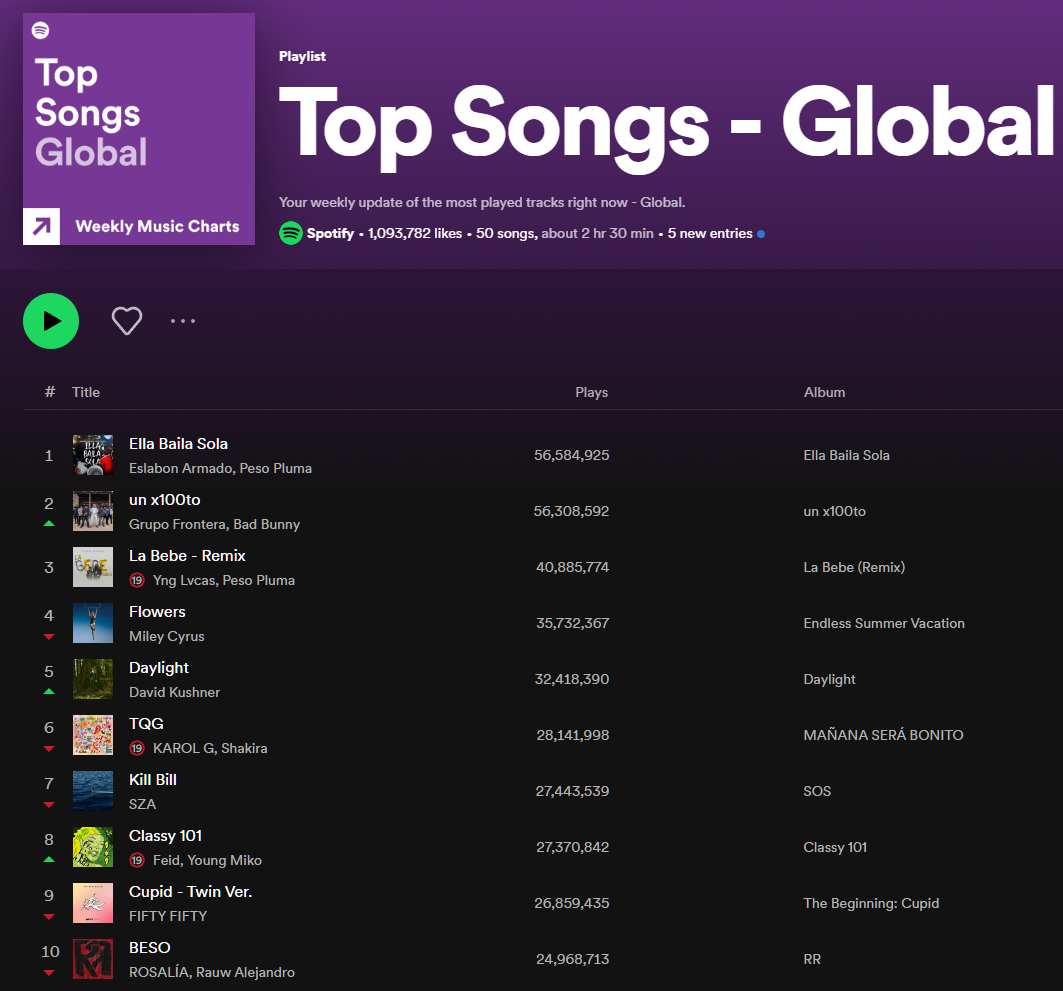Click La Bebe Remix cover thumbnail
This screenshot has width=1063, height=991.
click(x=93, y=567)
